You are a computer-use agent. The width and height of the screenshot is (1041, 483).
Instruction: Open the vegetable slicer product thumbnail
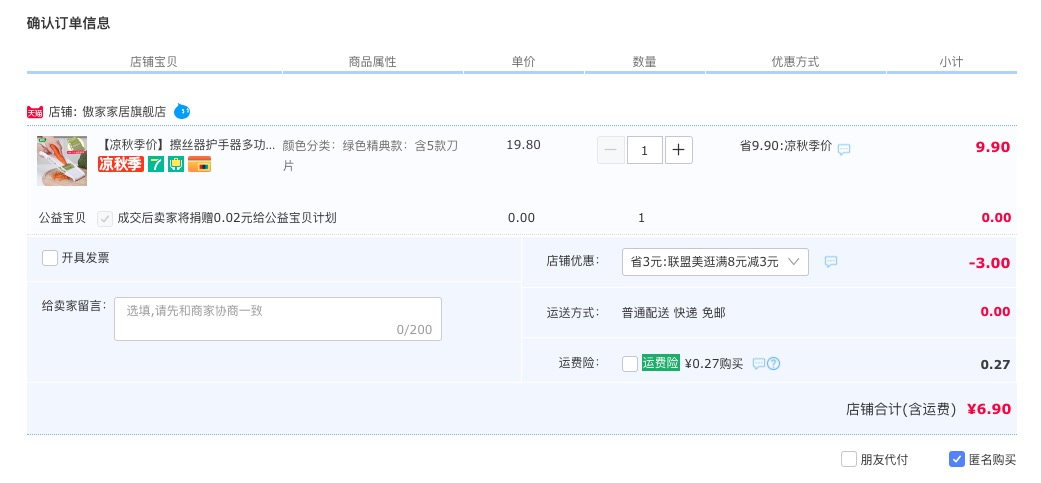(x=62, y=161)
